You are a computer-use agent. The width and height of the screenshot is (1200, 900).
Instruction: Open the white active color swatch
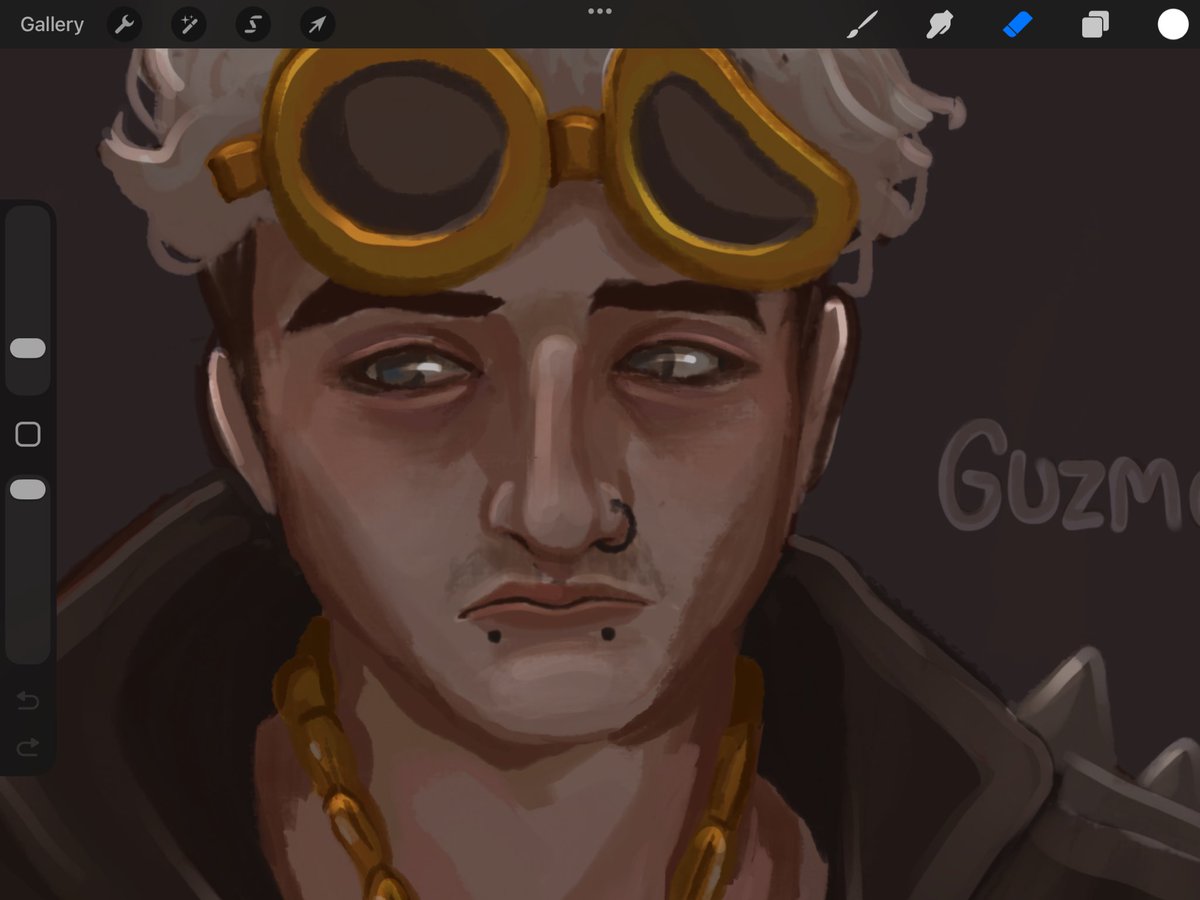(1173, 24)
